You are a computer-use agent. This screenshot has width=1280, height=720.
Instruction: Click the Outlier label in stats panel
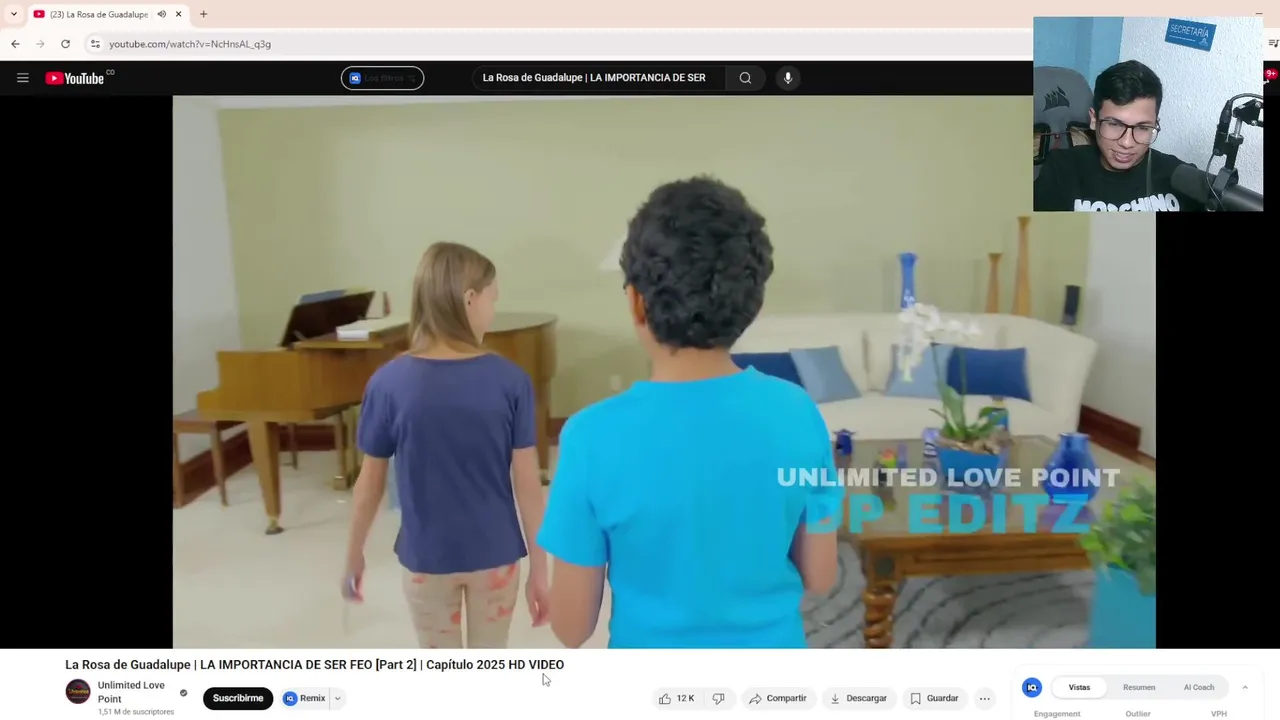1138,714
